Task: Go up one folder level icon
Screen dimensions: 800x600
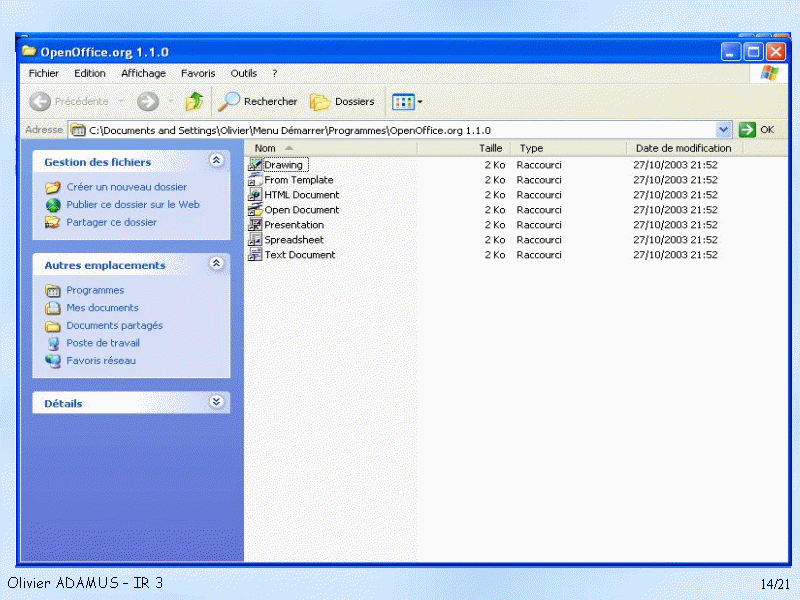Action: pyautogui.click(x=194, y=101)
